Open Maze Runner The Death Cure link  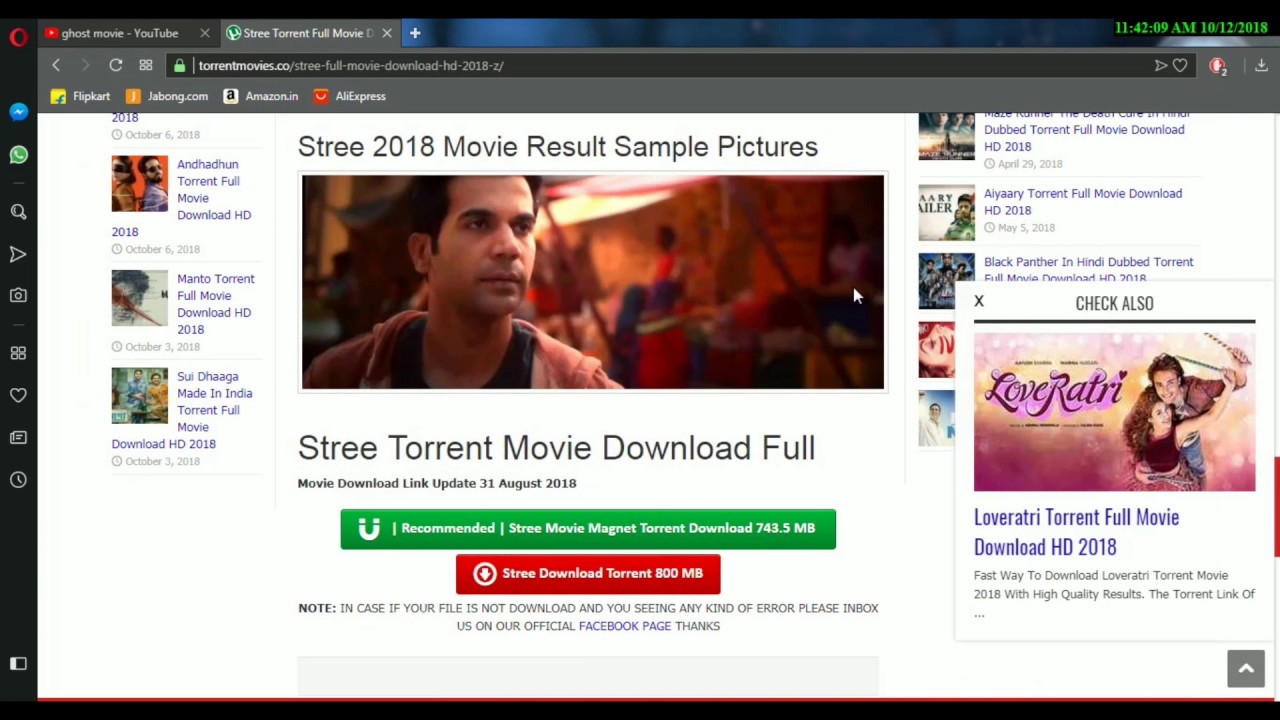tap(1084, 130)
